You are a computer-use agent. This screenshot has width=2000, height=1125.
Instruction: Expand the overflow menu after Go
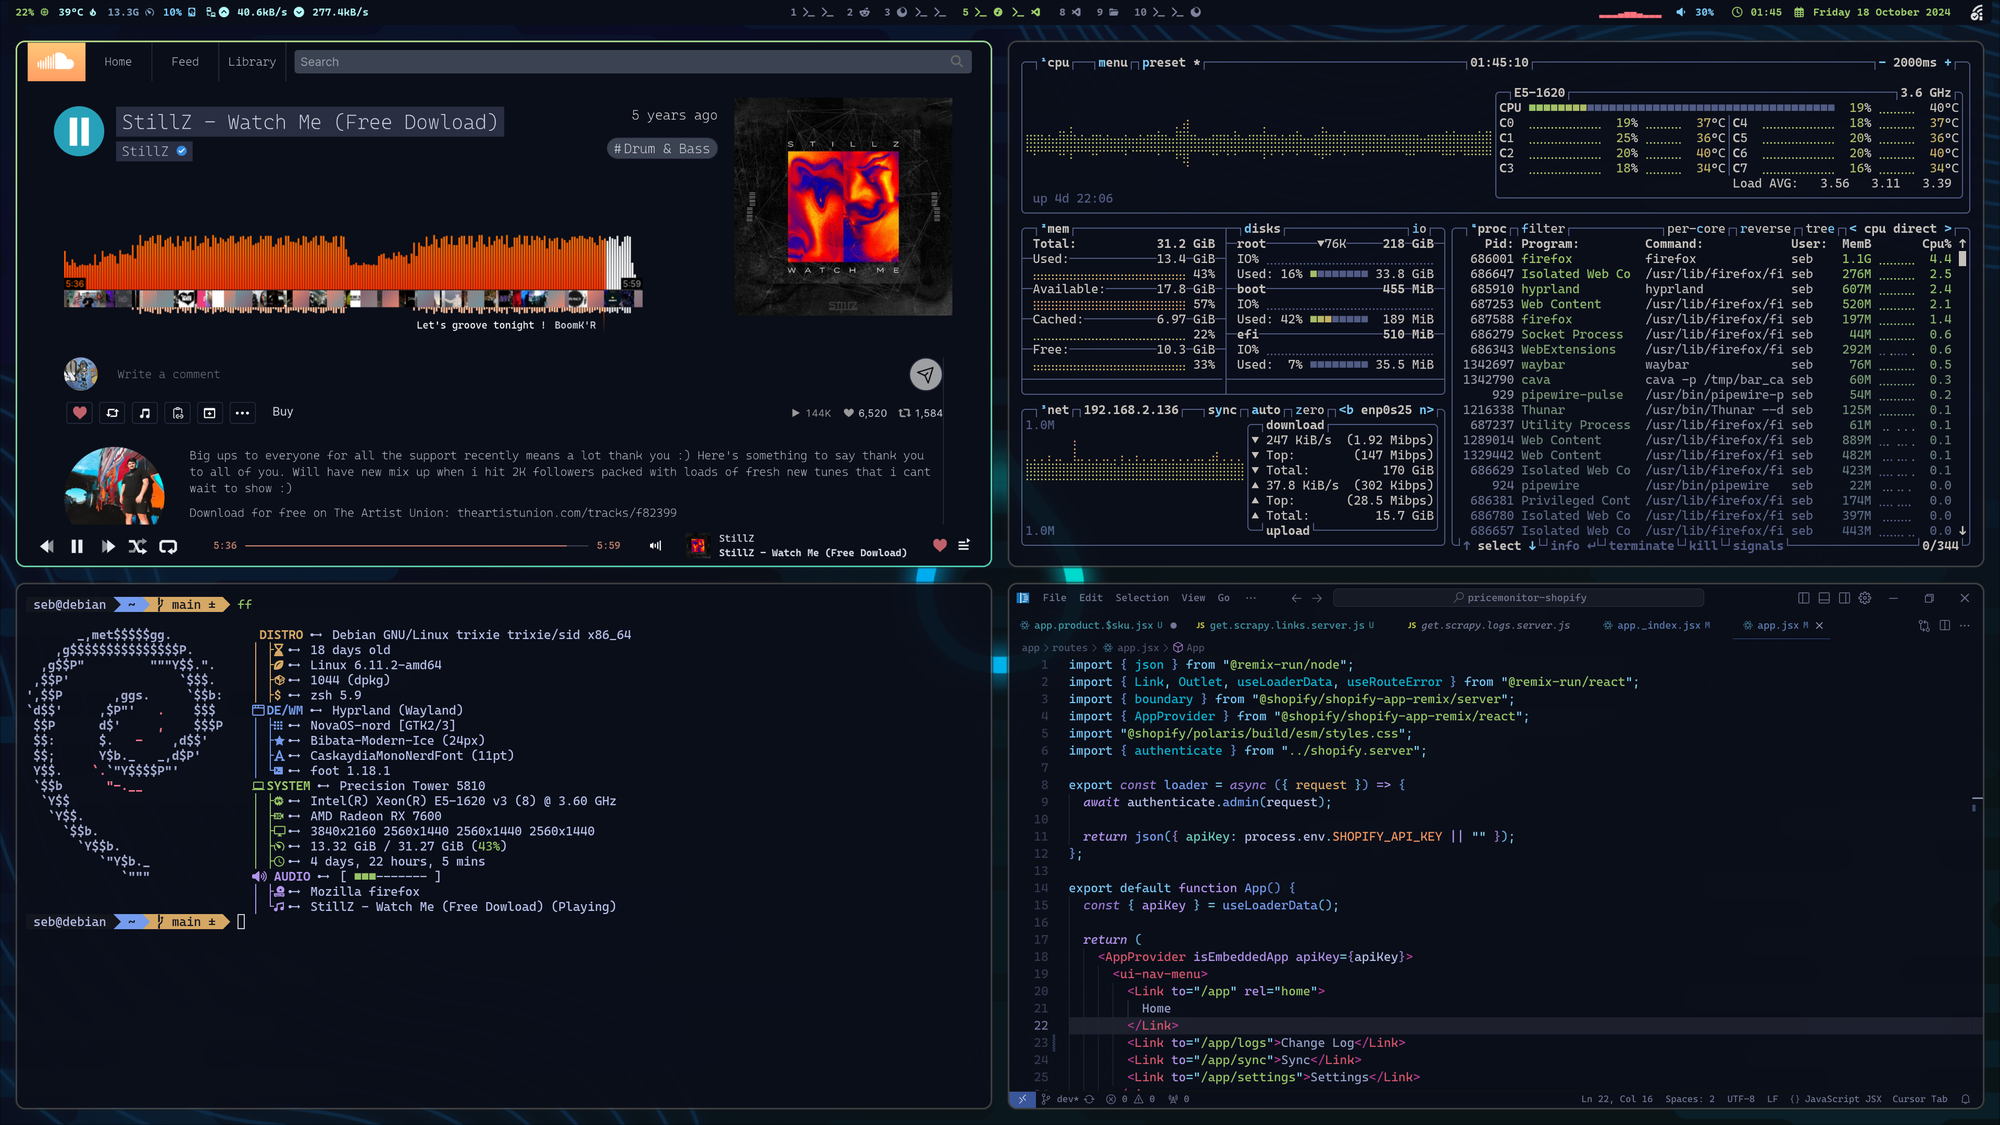click(x=1251, y=598)
